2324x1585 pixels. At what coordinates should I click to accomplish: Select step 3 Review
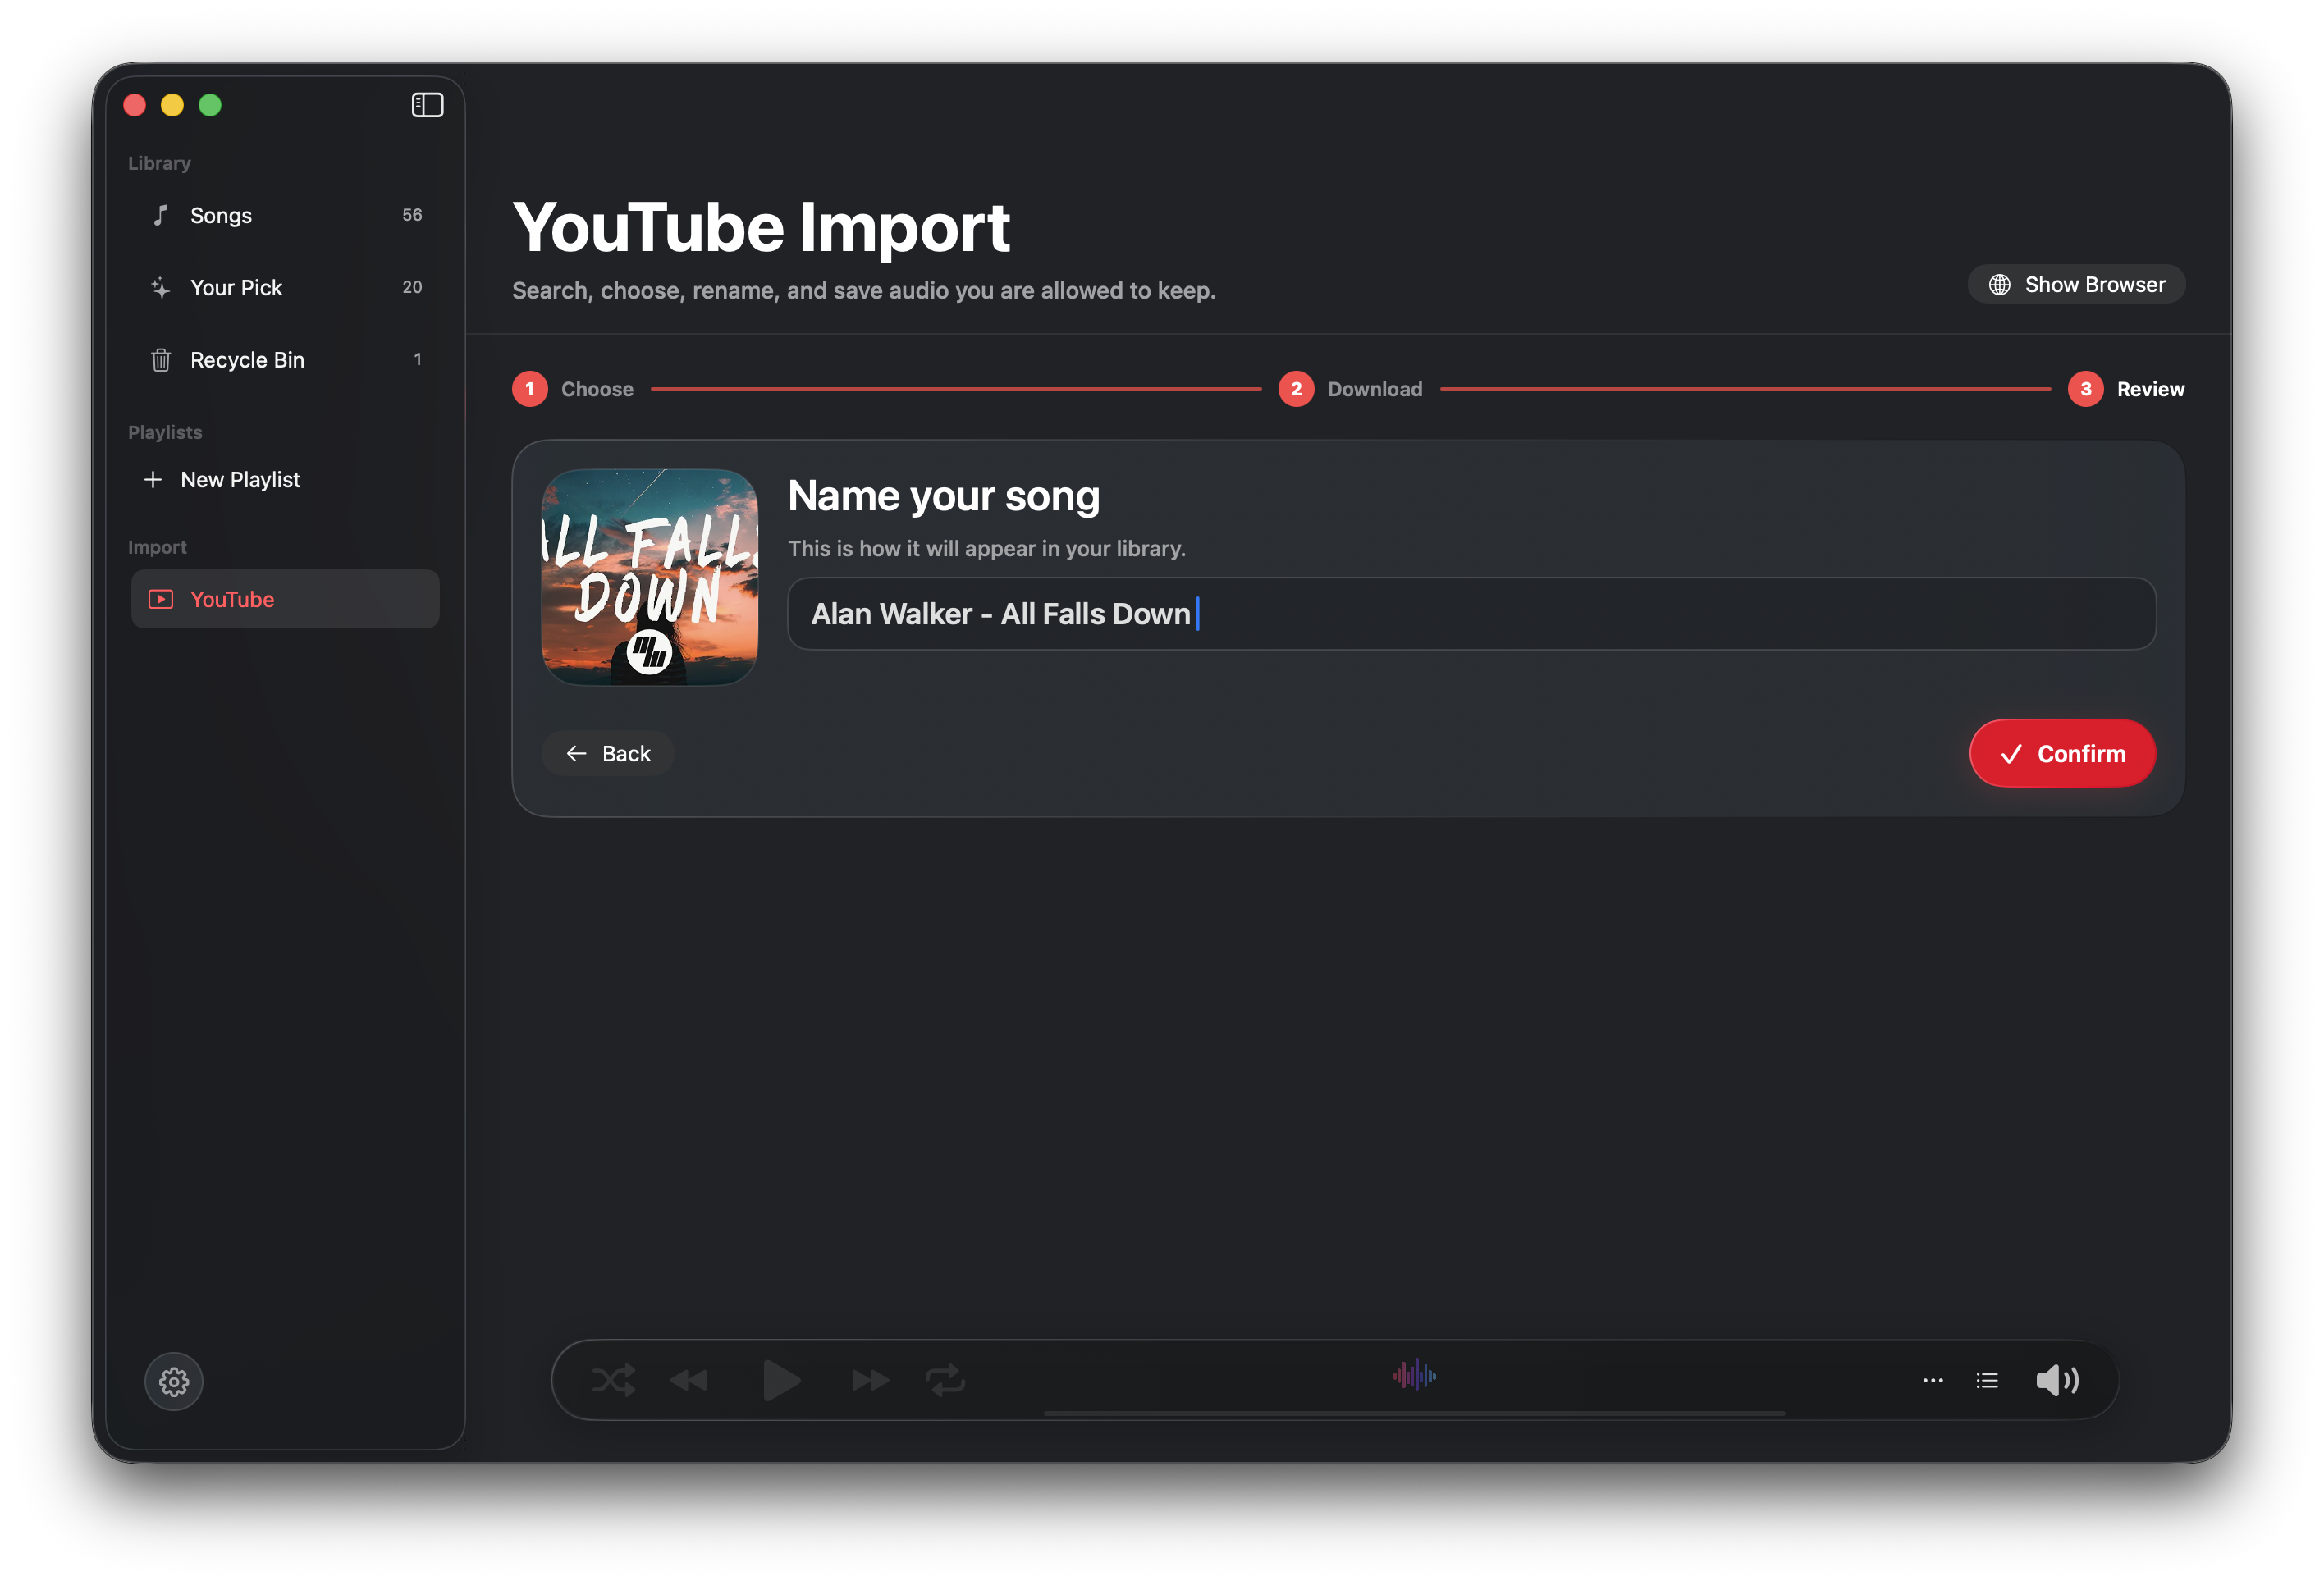pyautogui.click(x=2126, y=389)
